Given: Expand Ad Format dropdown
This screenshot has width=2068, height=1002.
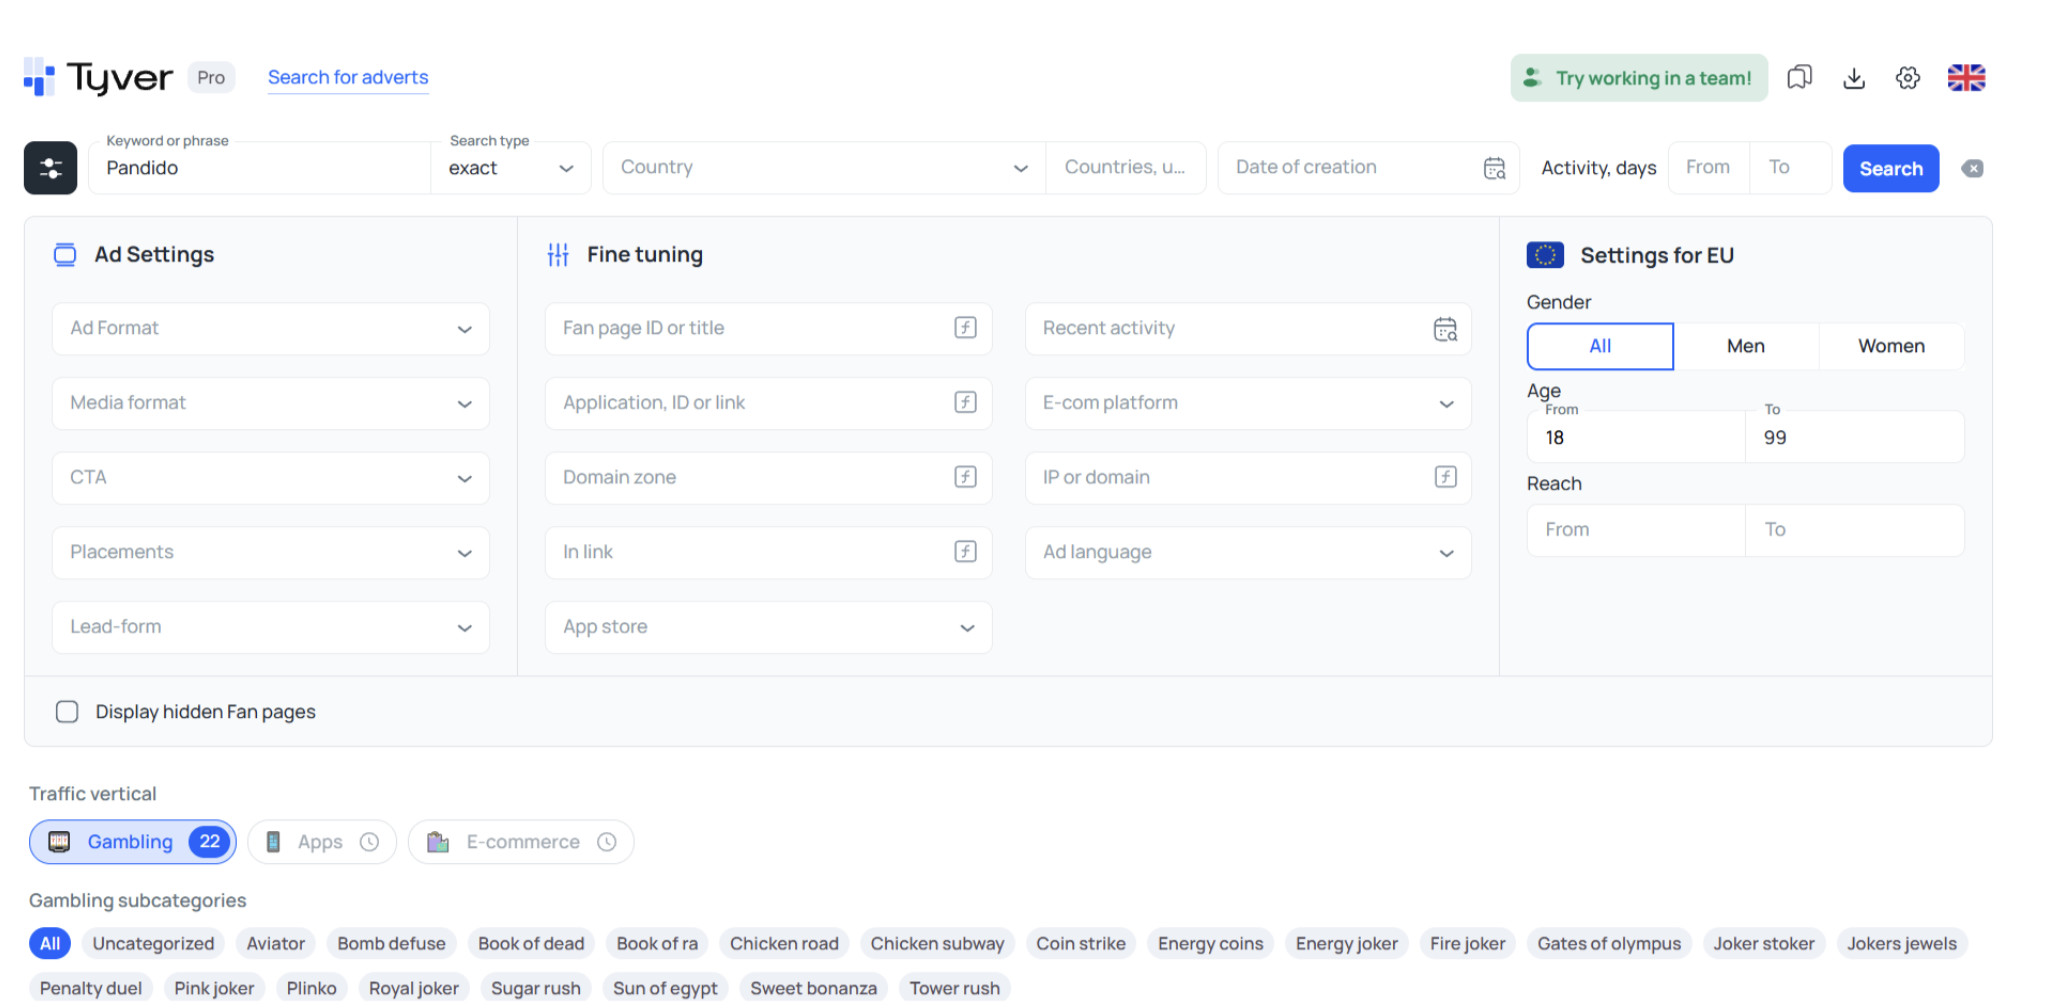Looking at the screenshot, I should [271, 329].
